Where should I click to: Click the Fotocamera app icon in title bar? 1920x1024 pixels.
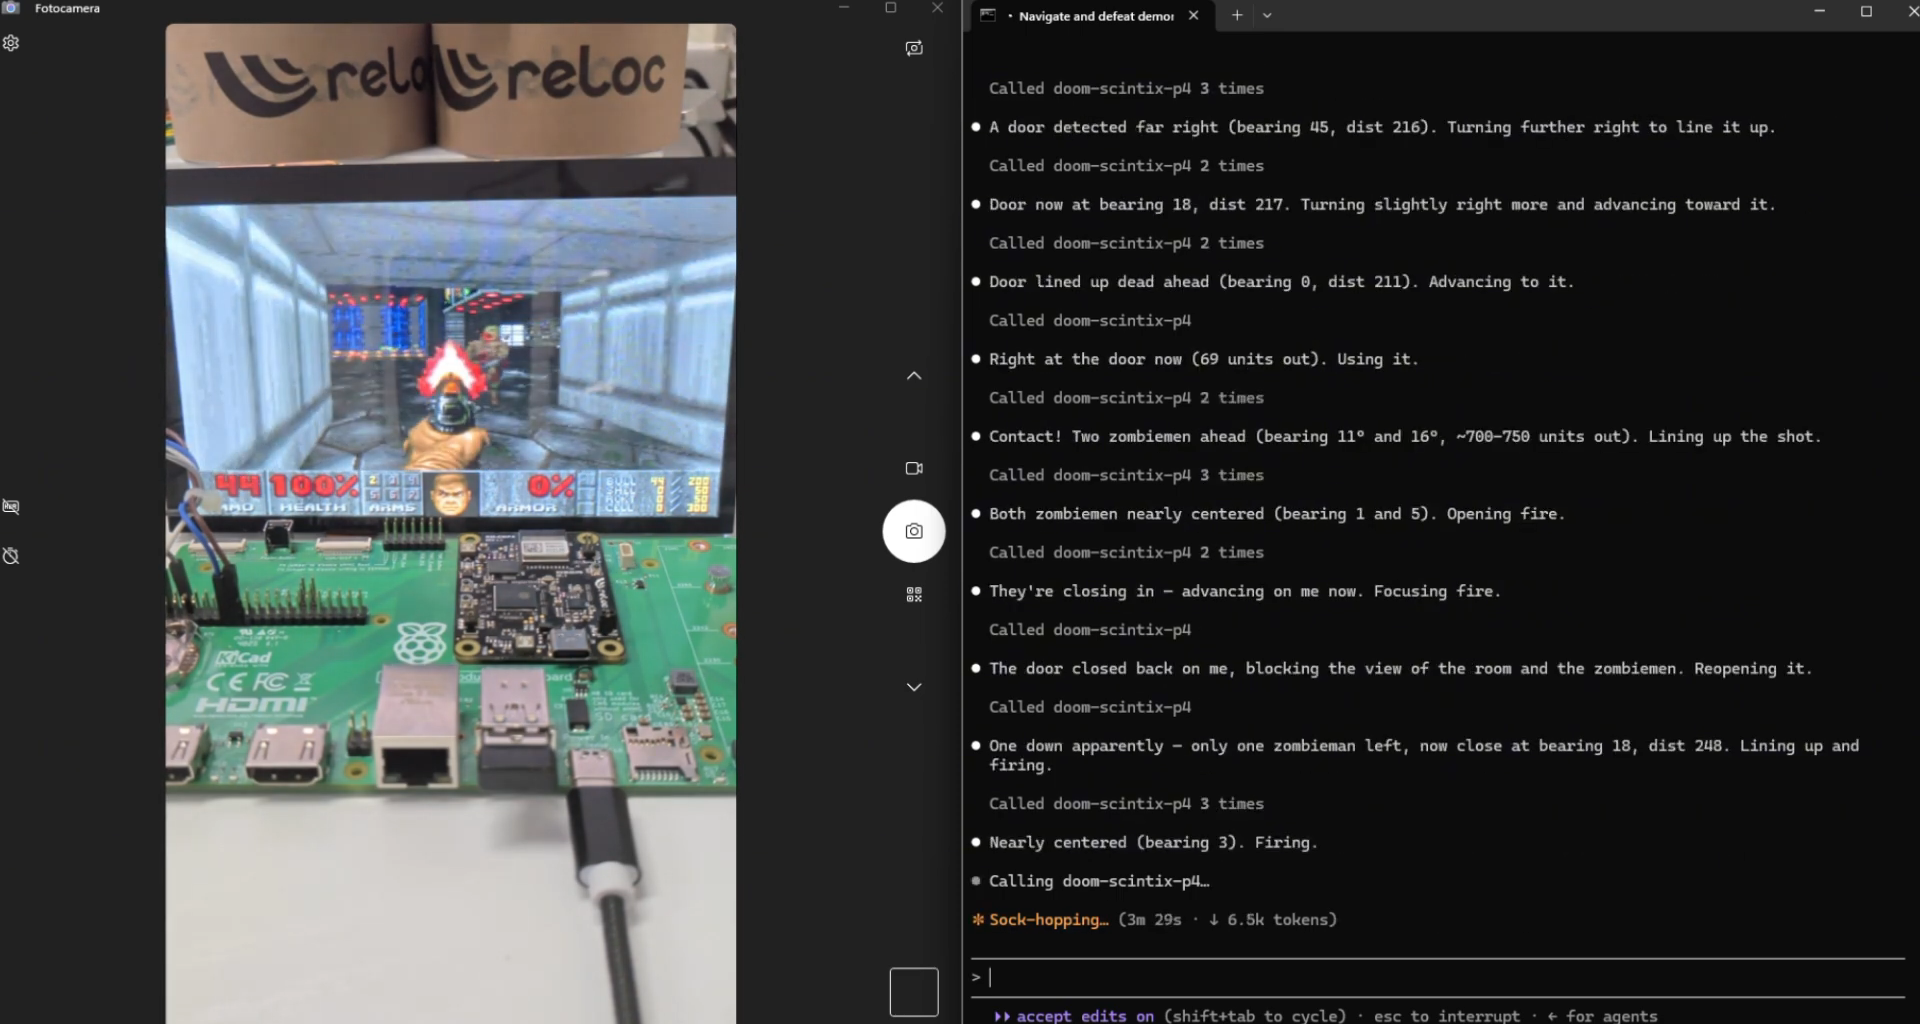coord(11,8)
